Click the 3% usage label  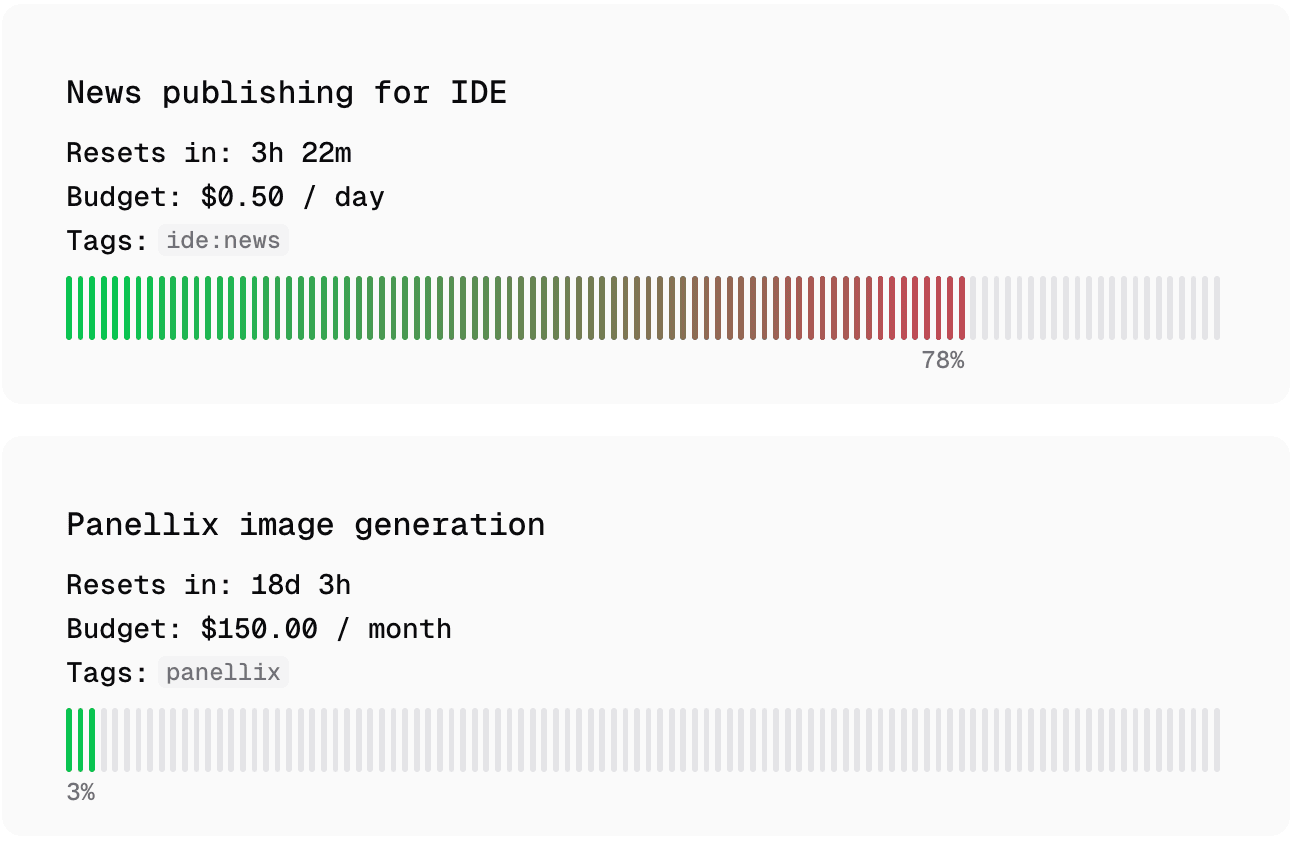point(81,793)
